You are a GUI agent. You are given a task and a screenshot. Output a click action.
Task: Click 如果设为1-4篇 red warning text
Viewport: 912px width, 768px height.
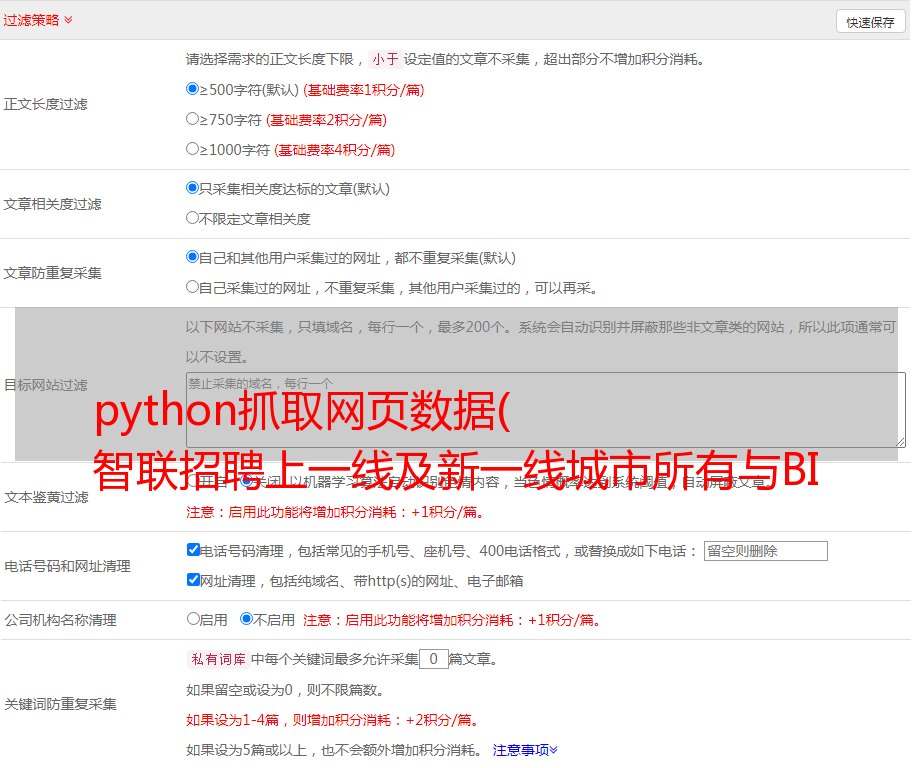pos(334,720)
